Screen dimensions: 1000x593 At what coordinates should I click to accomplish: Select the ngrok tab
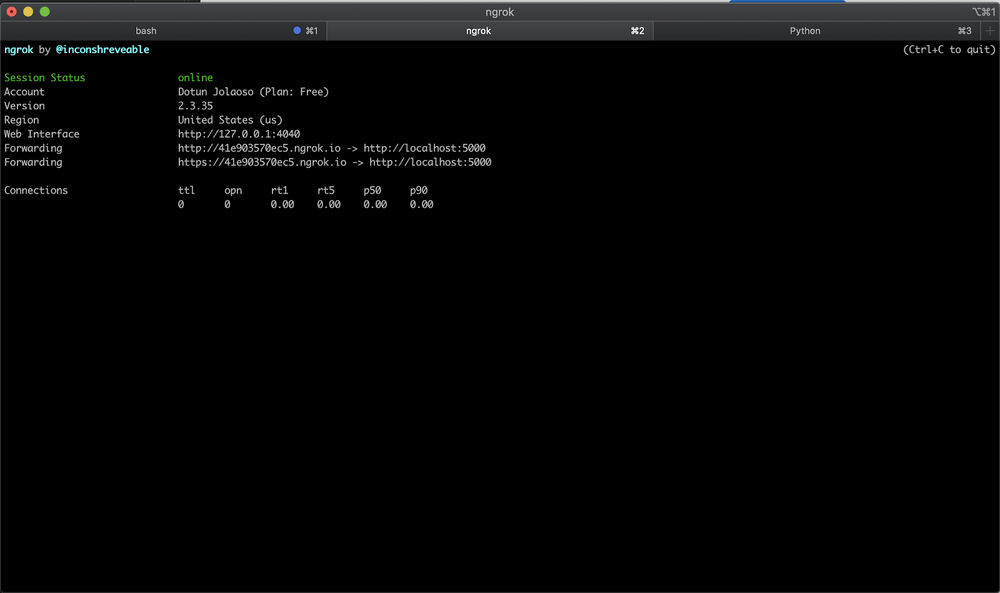[478, 31]
